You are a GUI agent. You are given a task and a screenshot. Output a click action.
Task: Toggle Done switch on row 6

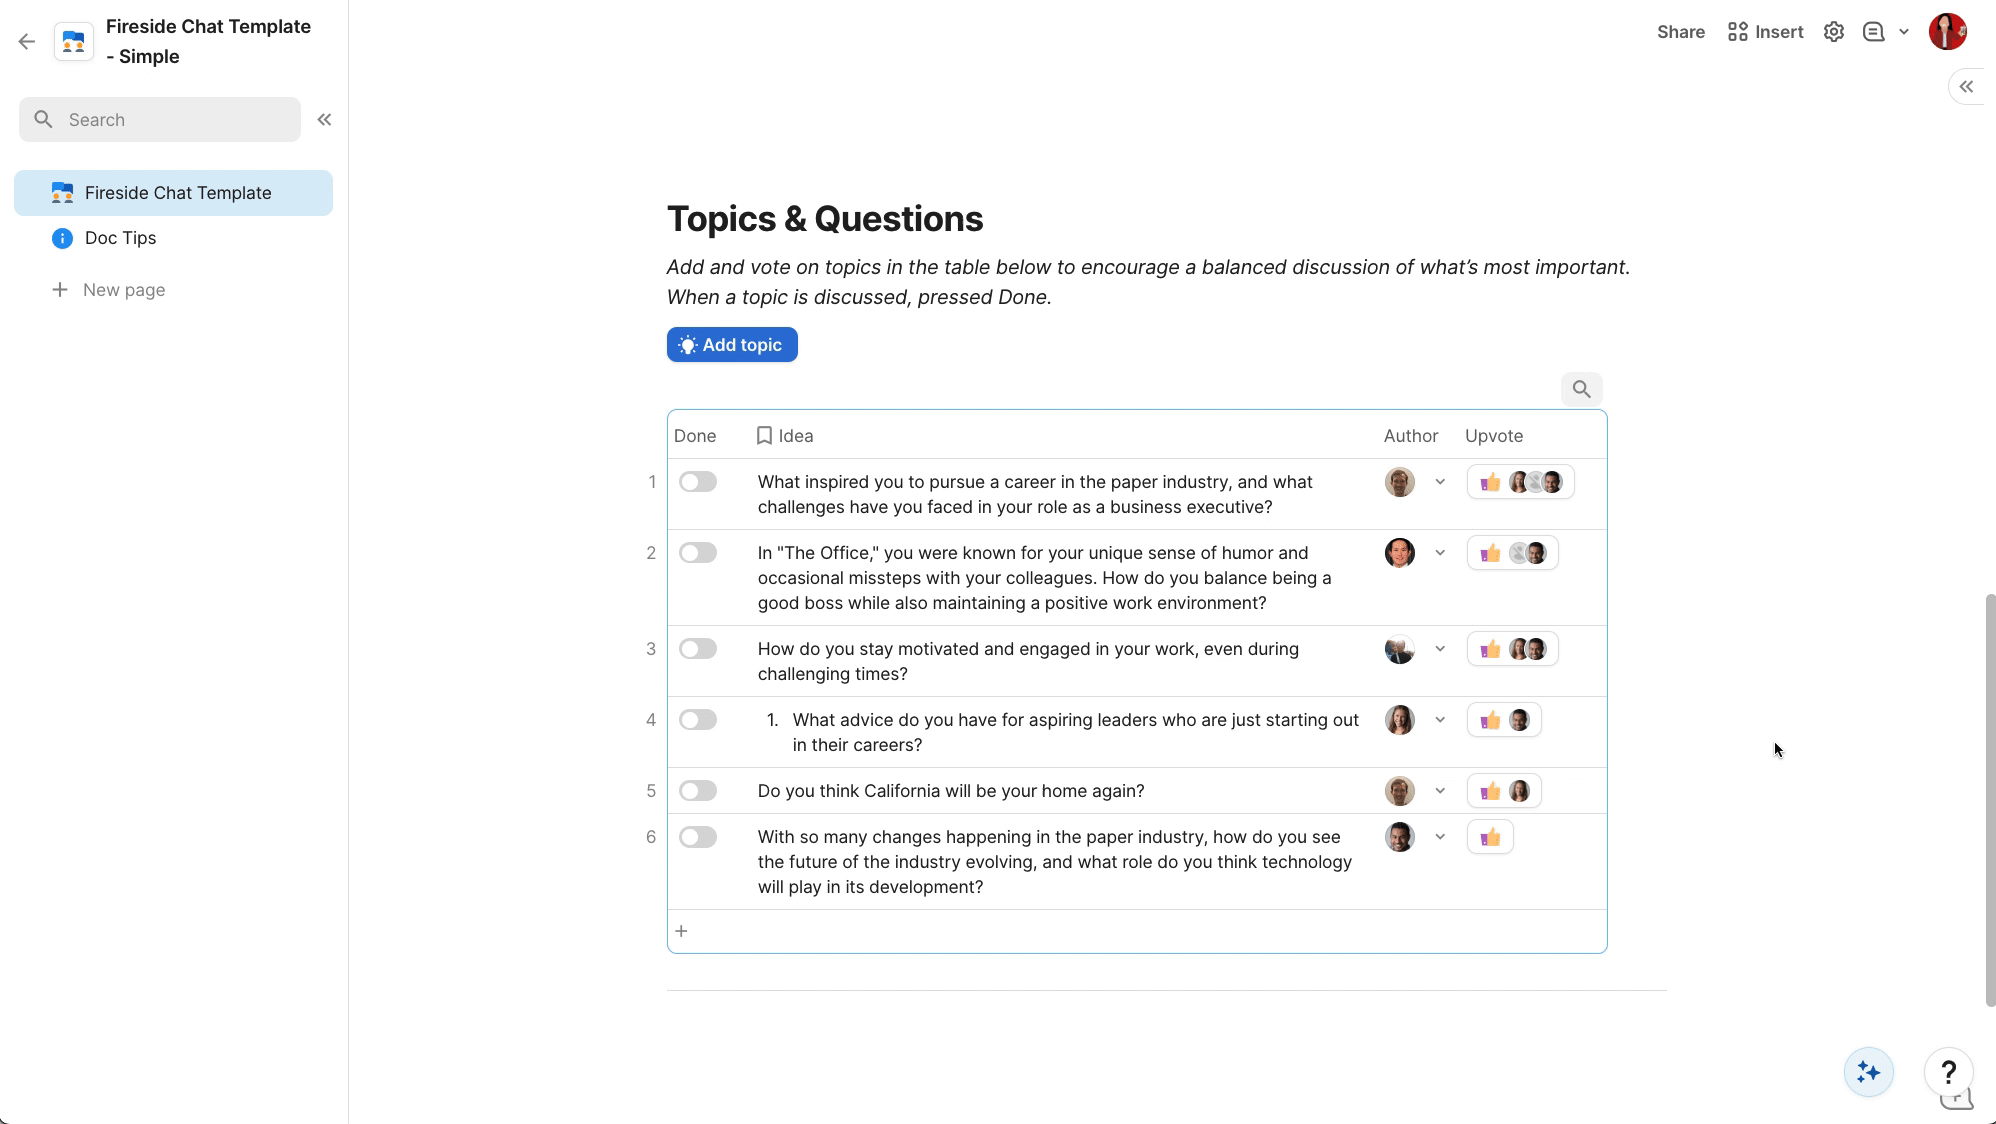[x=698, y=837]
